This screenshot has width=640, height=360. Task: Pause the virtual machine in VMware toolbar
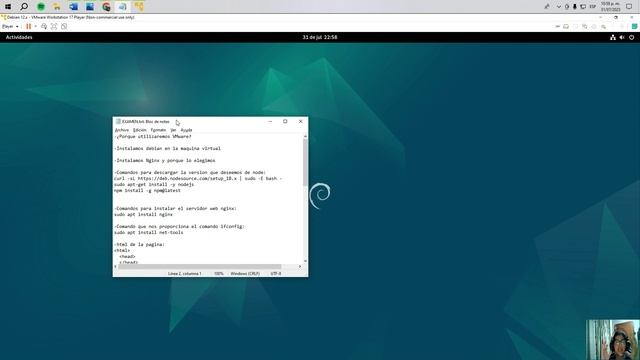(29, 27)
